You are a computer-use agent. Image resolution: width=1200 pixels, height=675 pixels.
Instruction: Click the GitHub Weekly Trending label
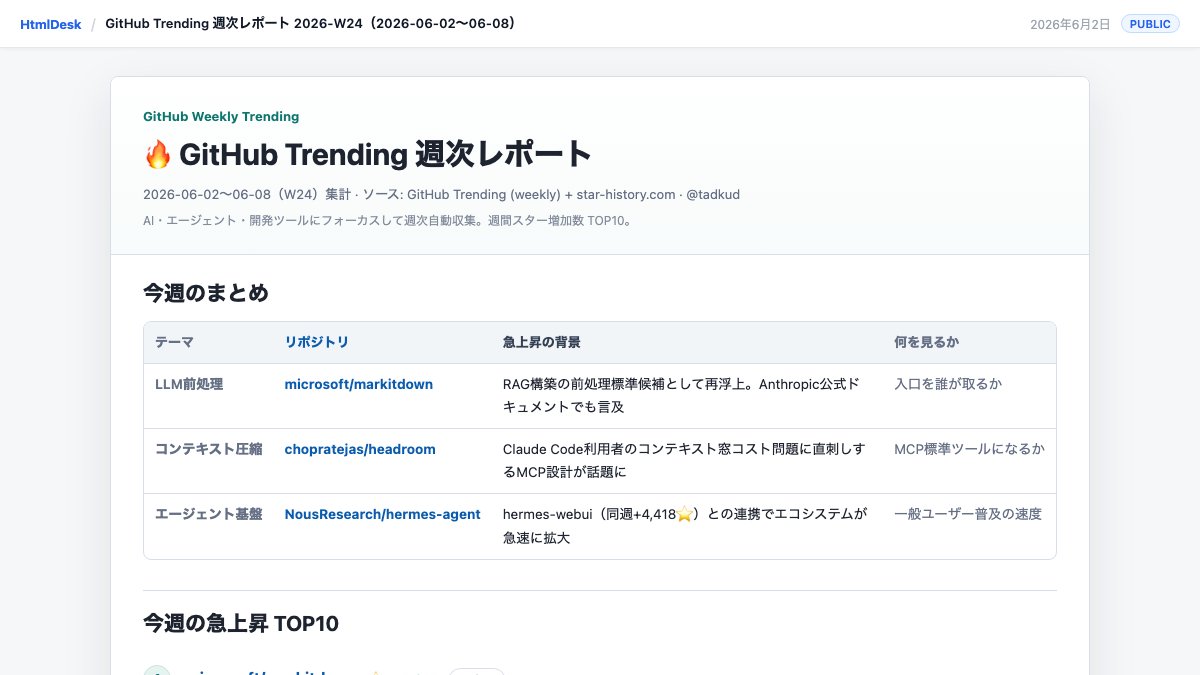[x=221, y=116]
